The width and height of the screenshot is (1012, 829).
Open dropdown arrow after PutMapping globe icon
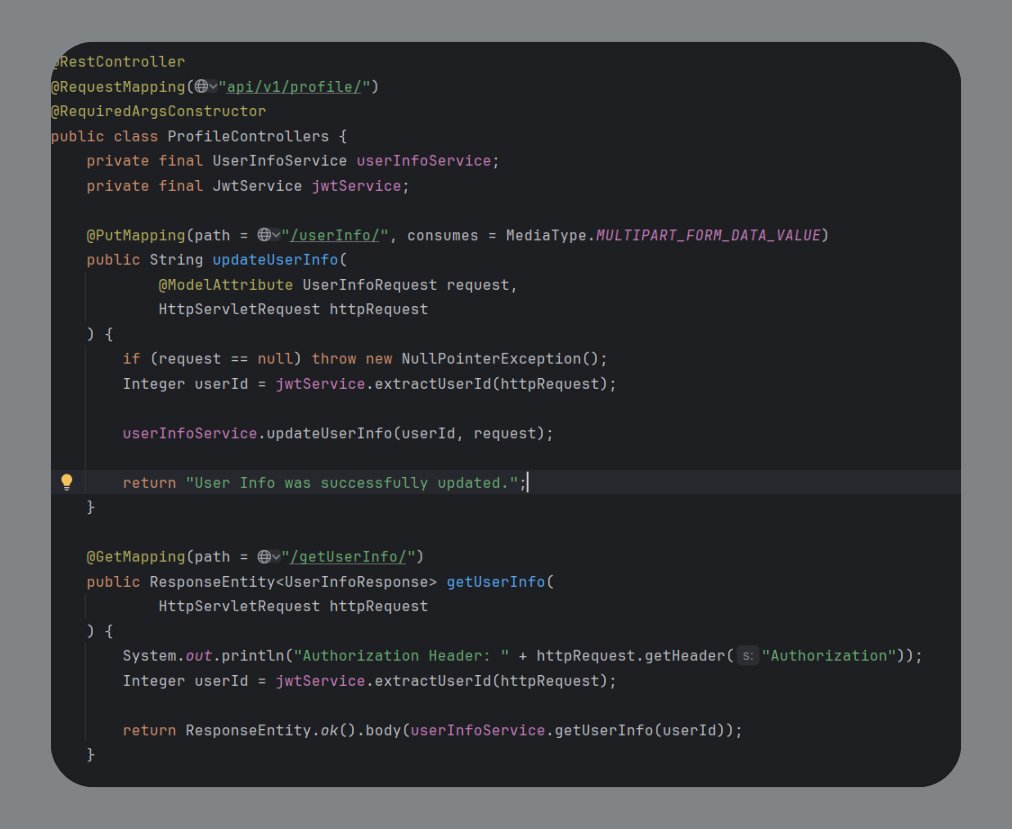[276, 235]
